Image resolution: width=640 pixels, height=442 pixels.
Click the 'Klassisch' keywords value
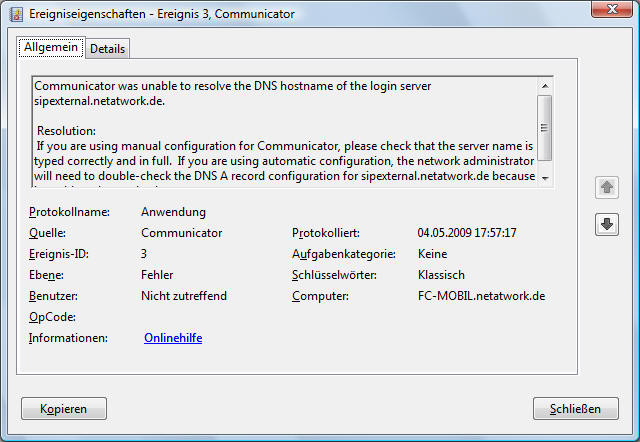coord(441,275)
